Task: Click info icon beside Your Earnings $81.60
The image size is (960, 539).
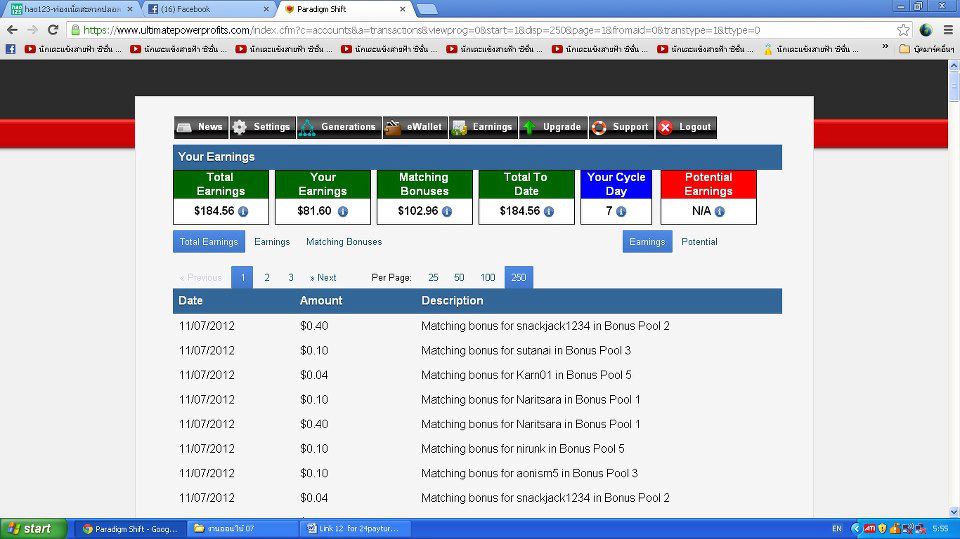Action: click(x=343, y=211)
